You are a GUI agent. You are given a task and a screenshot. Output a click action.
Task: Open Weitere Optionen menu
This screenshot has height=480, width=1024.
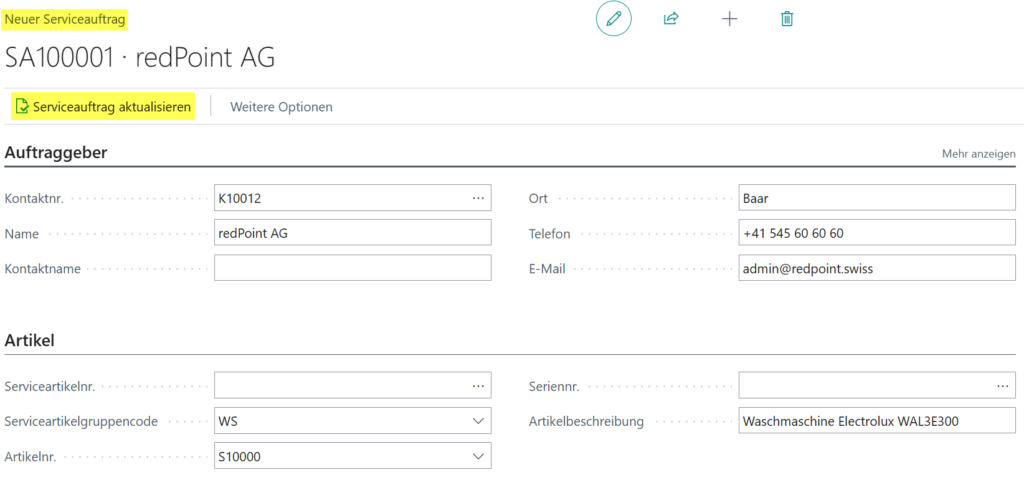click(281, 107)
